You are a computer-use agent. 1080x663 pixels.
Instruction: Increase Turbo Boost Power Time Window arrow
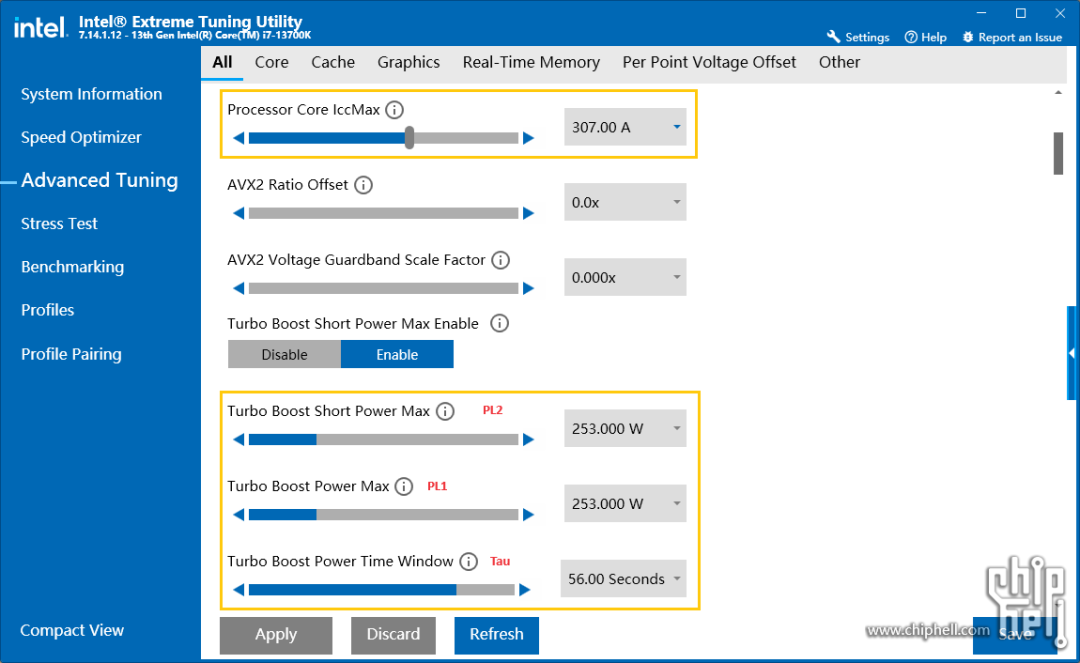[x=525, y=590]
